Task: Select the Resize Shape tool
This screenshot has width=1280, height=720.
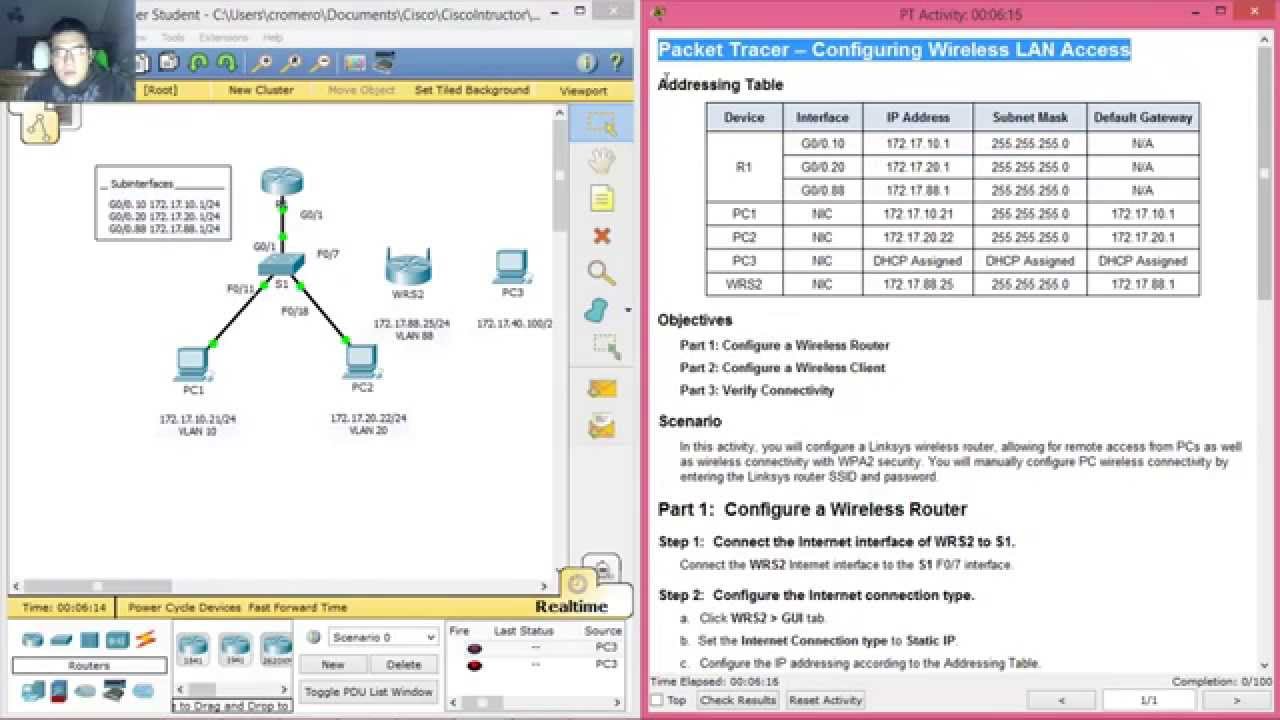Action: 605,347
